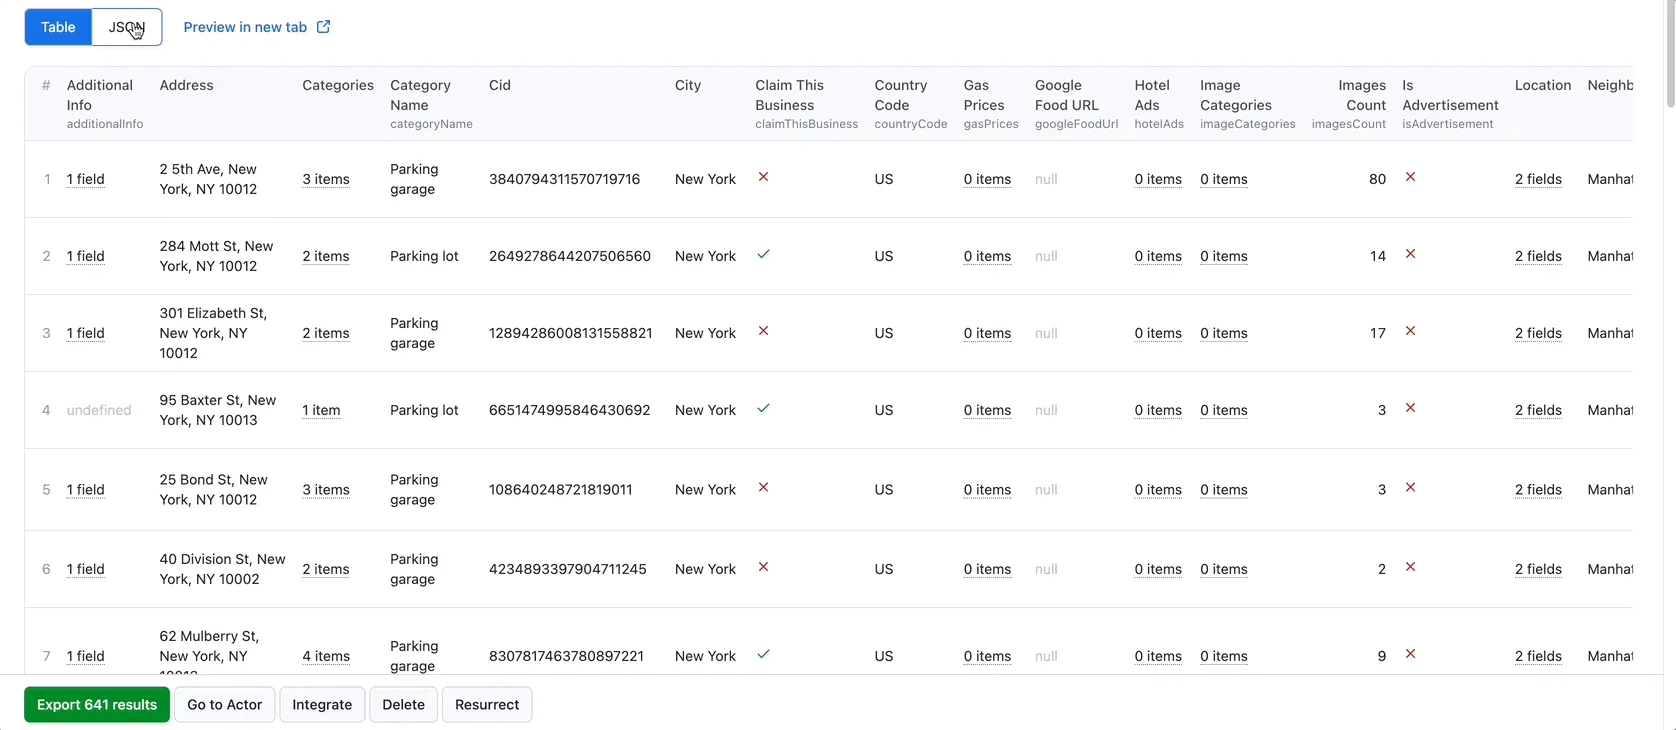Expand '0 items' gas prices in 284 Mott St row

988,256
